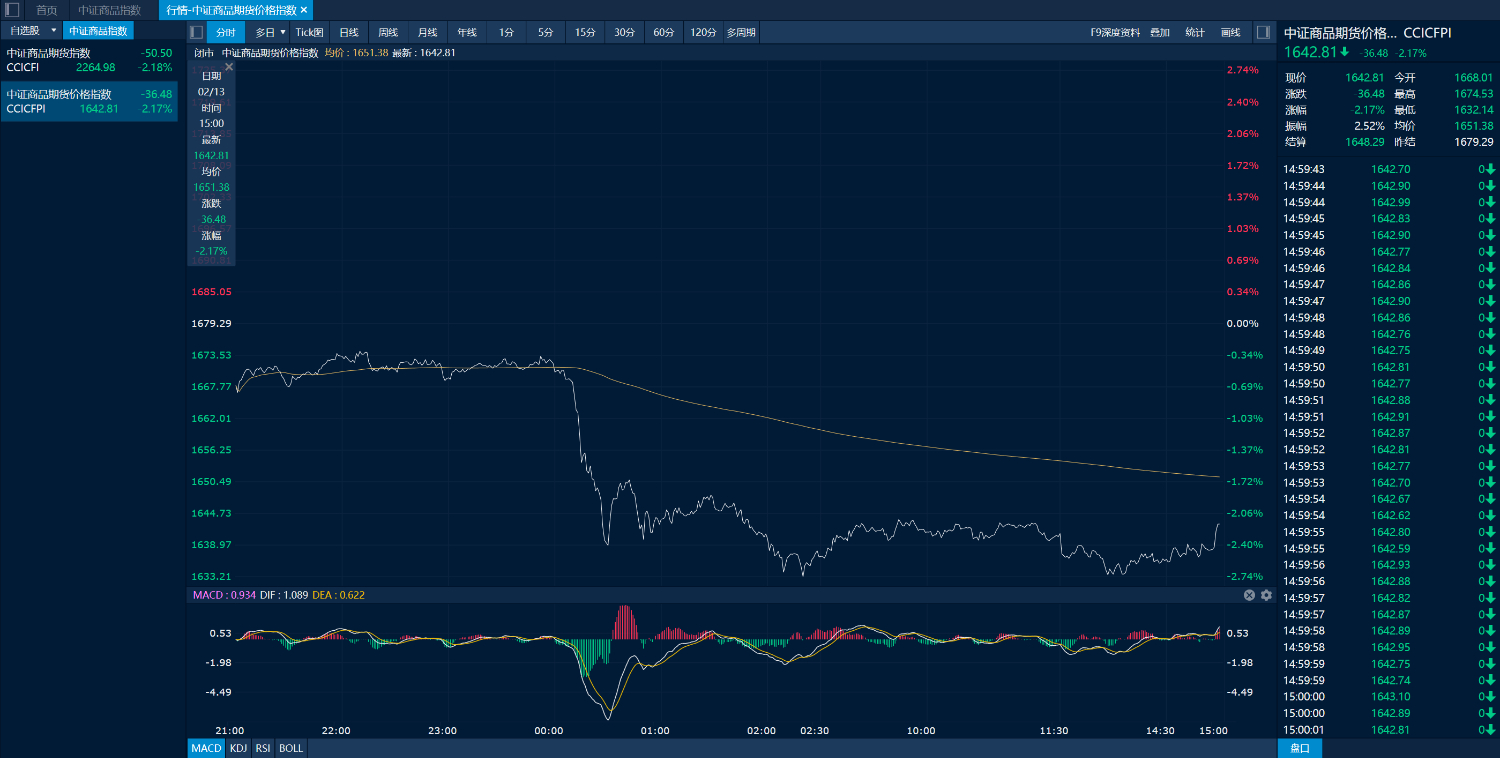Toggle the right quote panel icon
1500x758 pixels.
click(x=1263, y=32)
